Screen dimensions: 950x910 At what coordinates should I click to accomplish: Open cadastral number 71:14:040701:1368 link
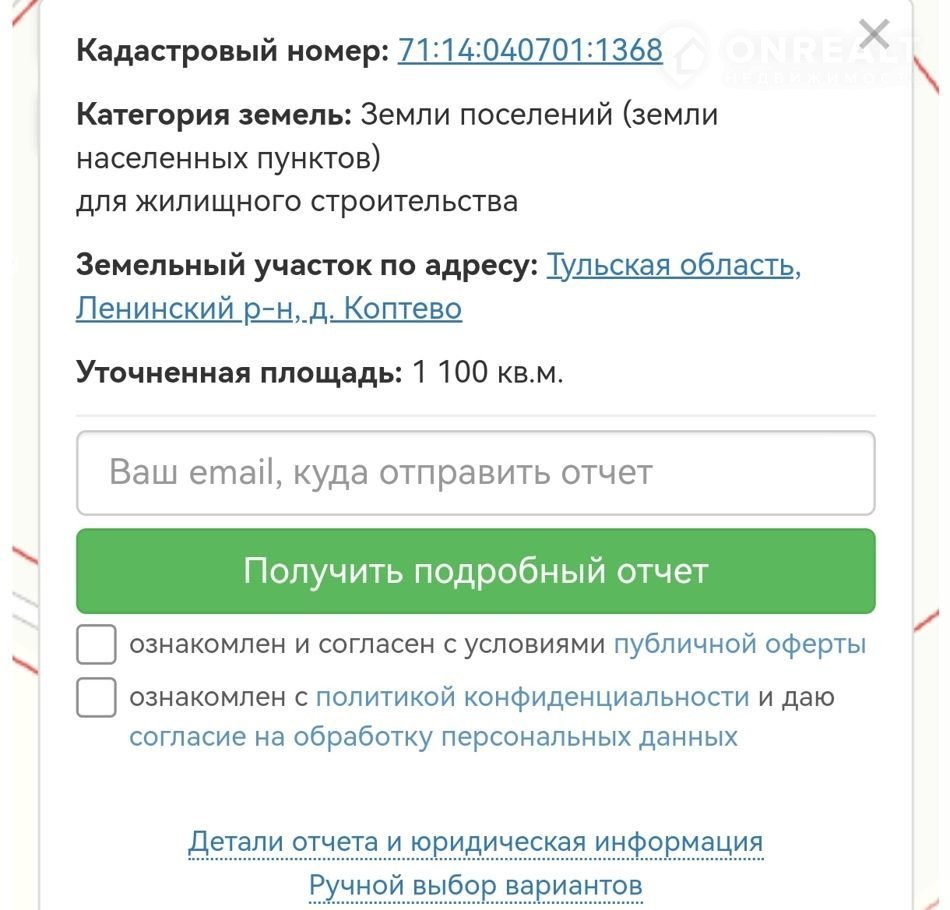[x=530, y=50]
